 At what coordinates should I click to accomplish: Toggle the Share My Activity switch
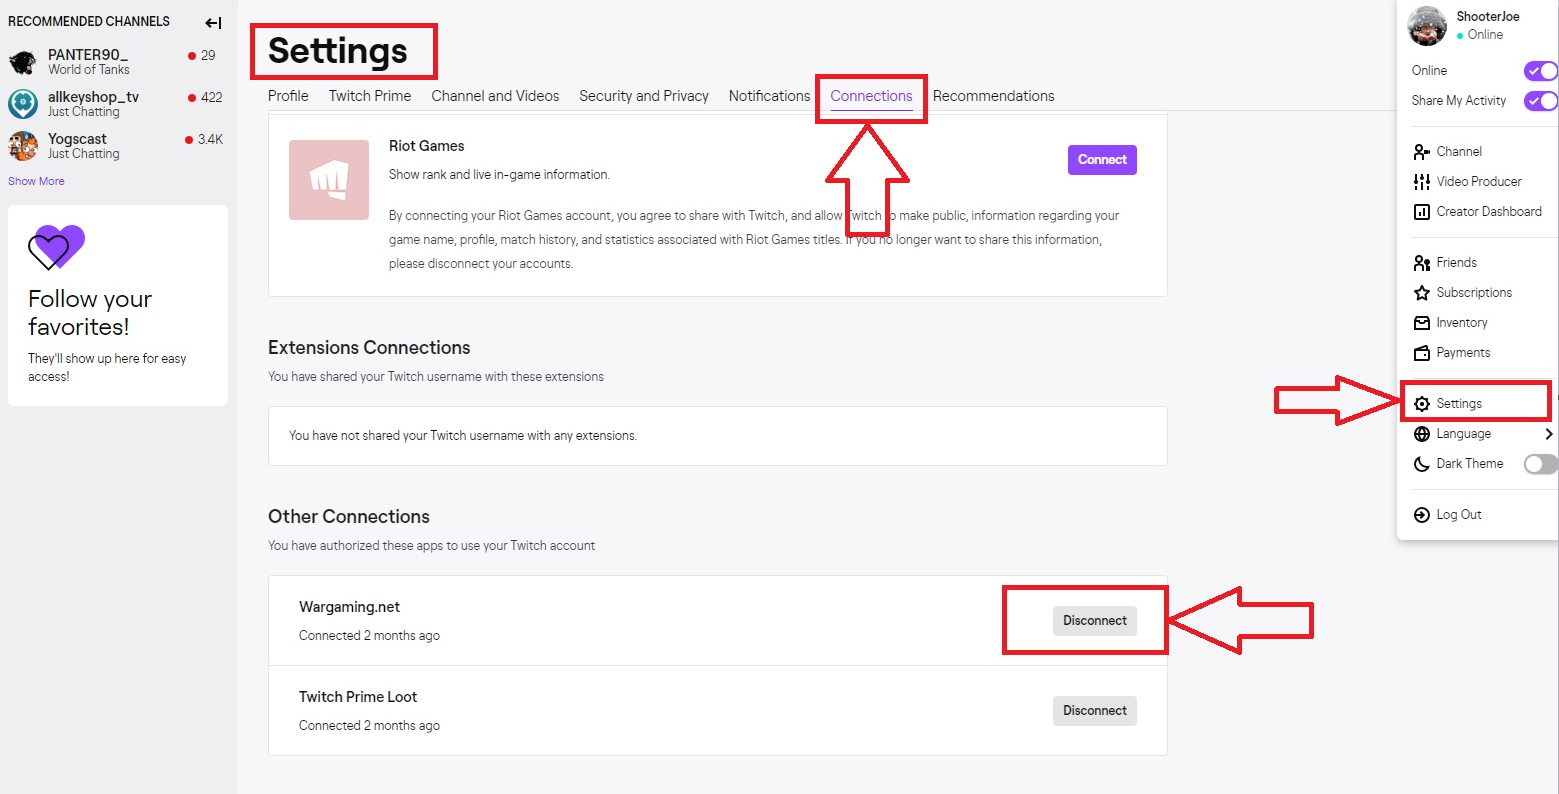pyautogui.click(x=1540, y=101)
